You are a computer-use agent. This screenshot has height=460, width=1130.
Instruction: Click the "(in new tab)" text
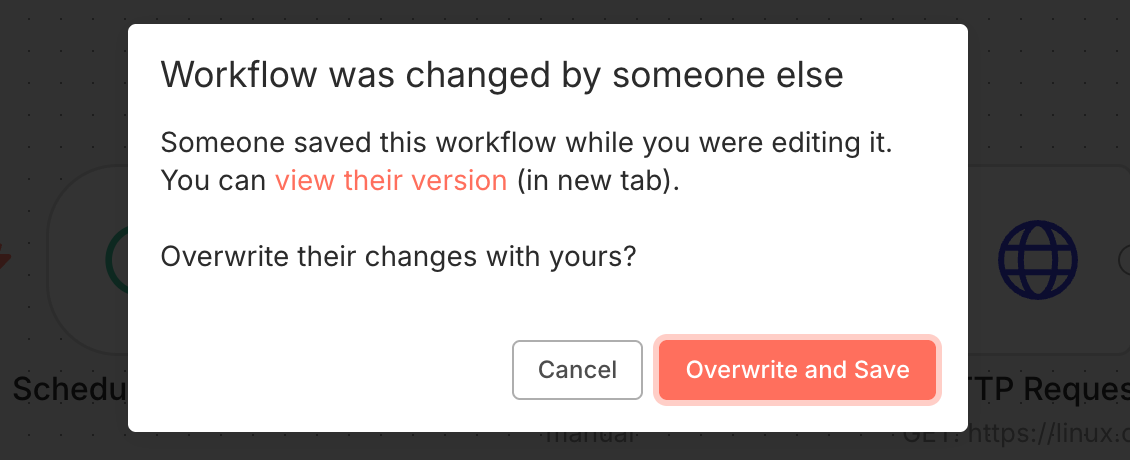(598, 181)
